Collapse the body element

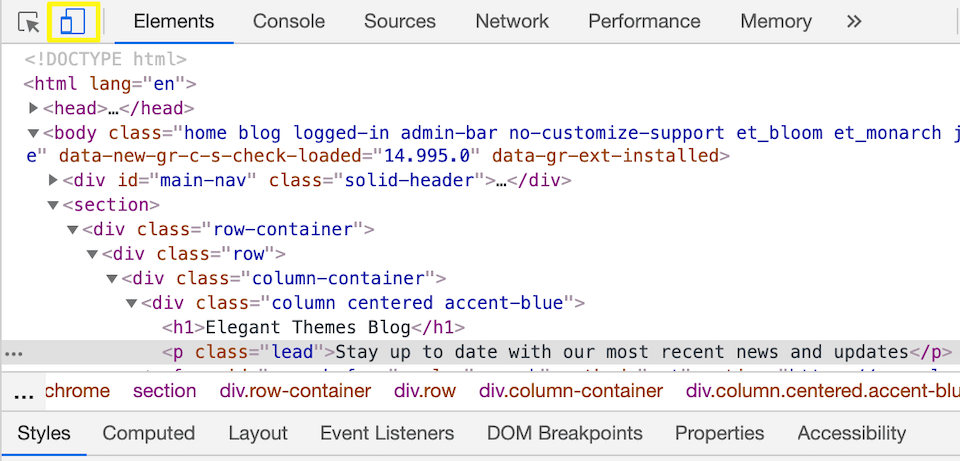[34, 133]
